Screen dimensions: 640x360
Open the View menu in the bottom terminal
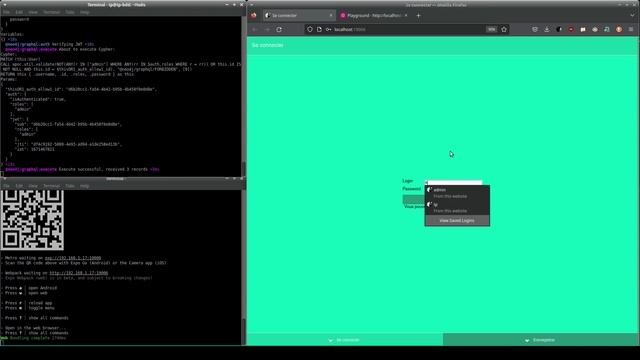point(33,186)
